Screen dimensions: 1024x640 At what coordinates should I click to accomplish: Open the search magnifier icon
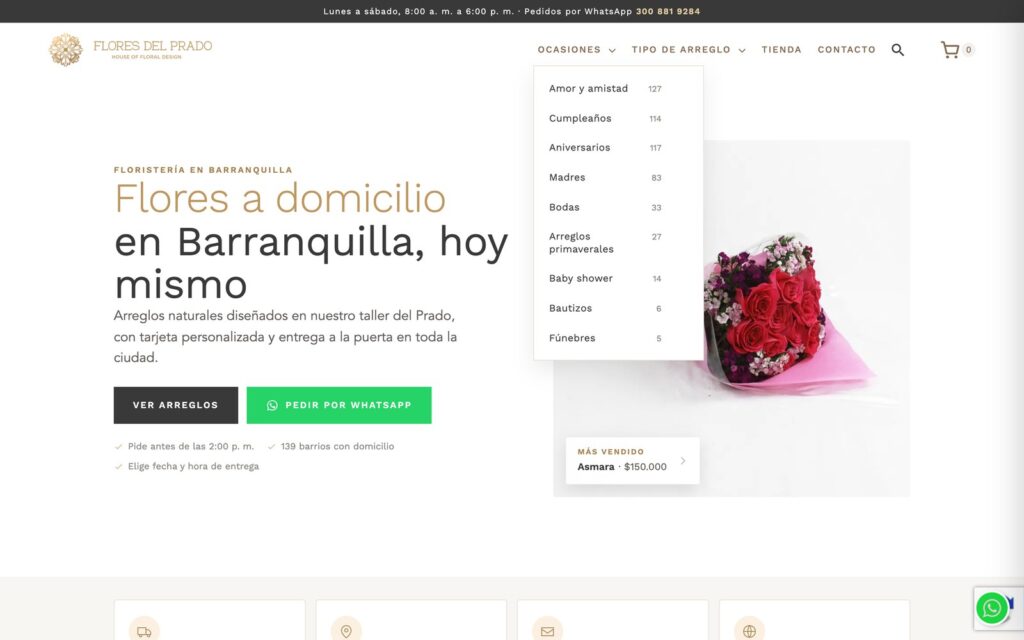pos(898,50)
